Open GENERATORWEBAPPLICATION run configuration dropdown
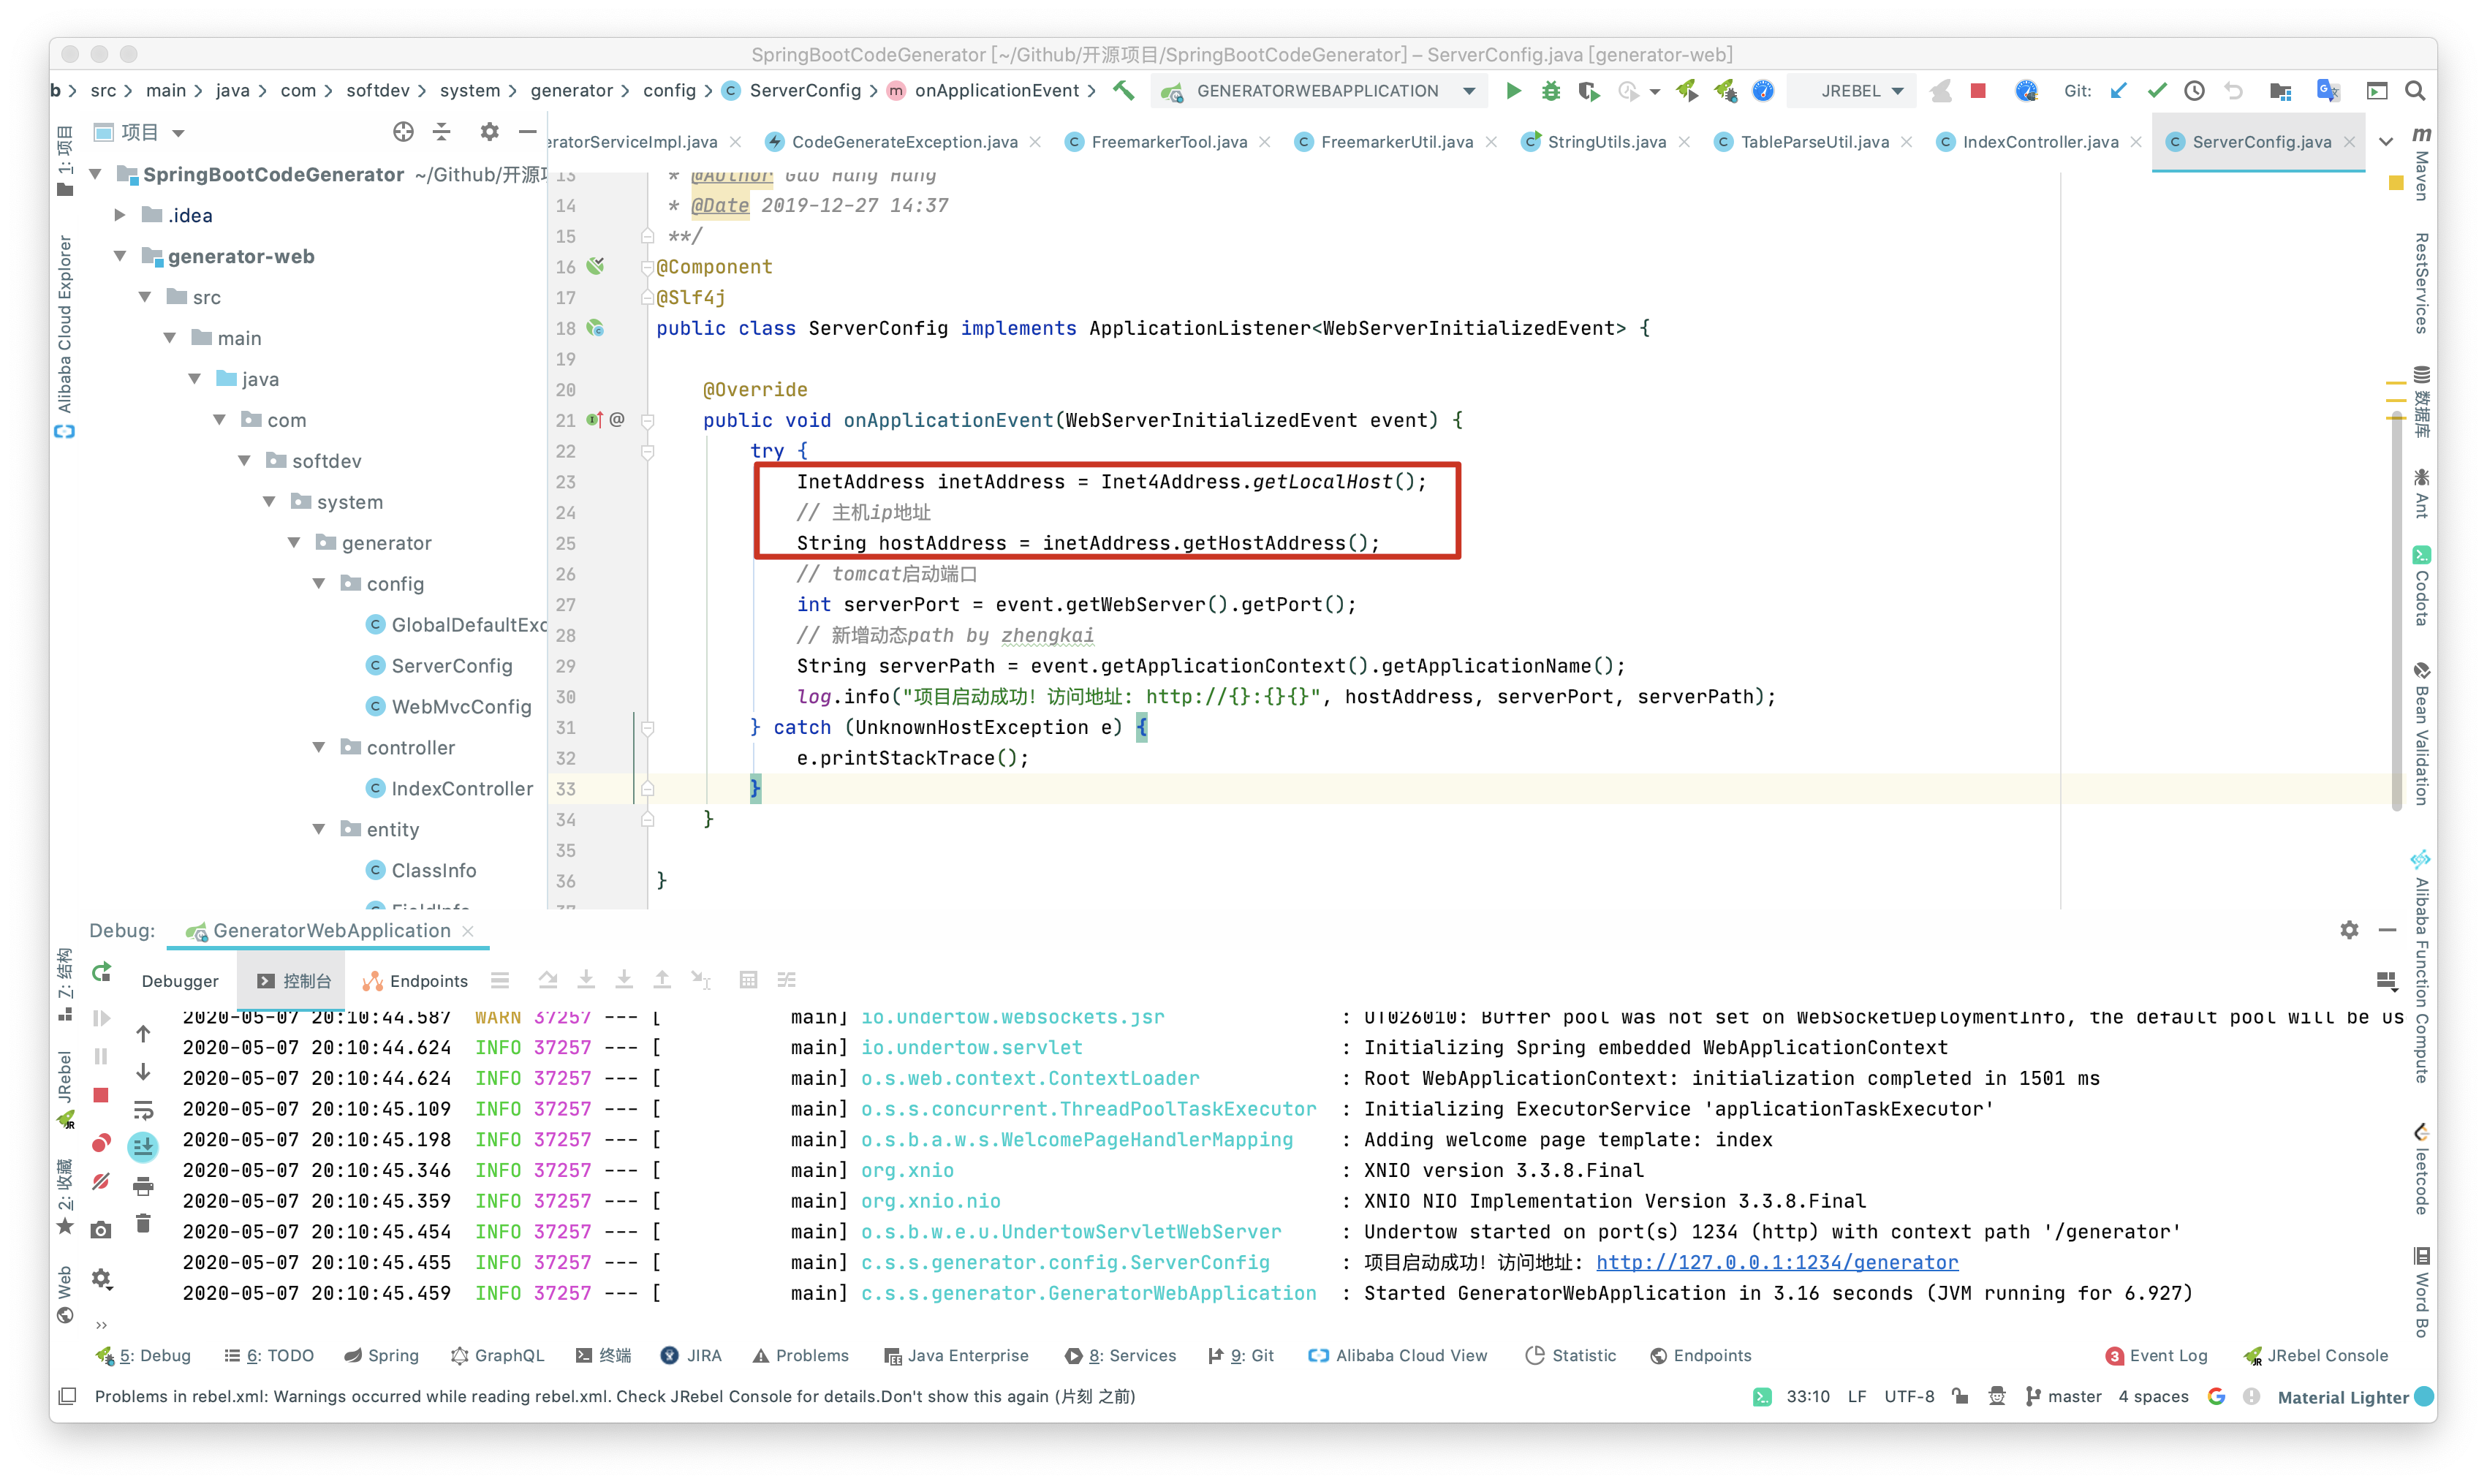 coord(1468,91)
